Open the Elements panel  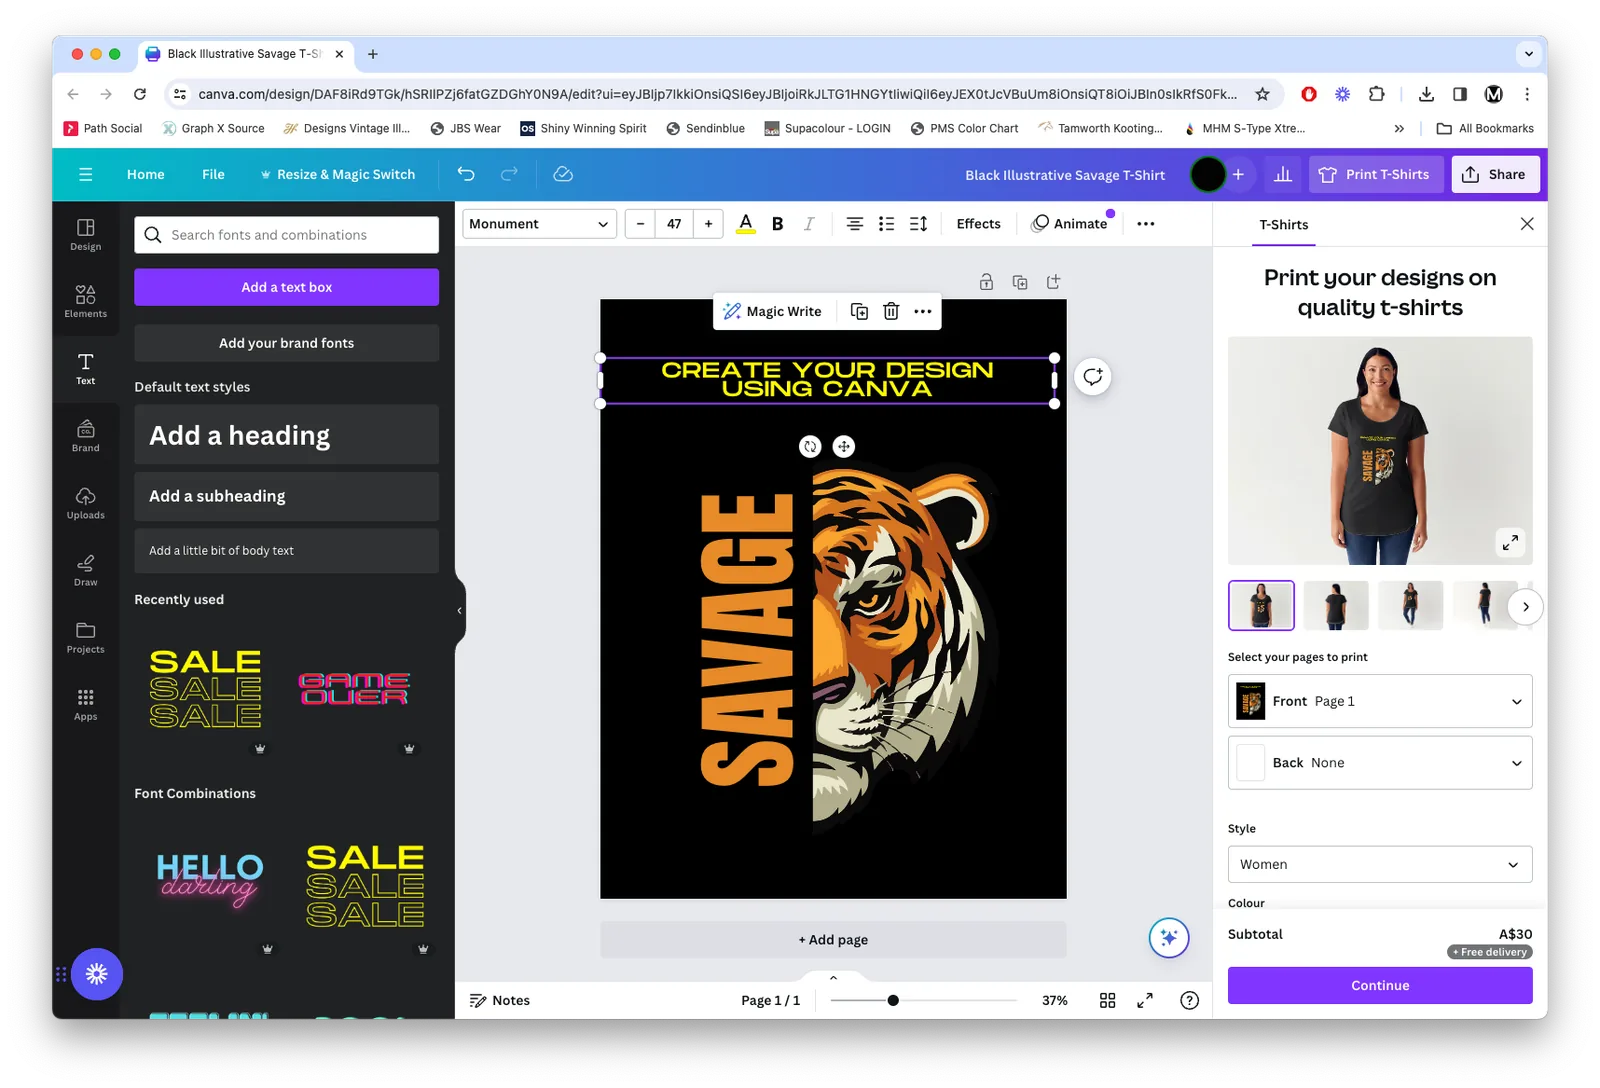[85, 301]
